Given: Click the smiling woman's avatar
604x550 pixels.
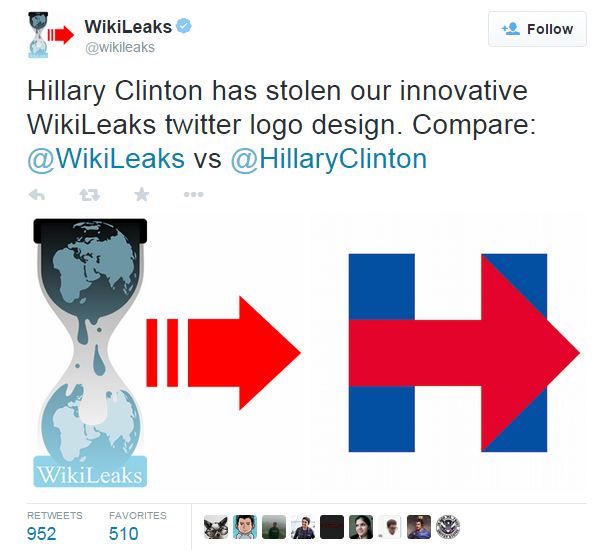Looking at the screenshot, I should (x=361, y=527).
